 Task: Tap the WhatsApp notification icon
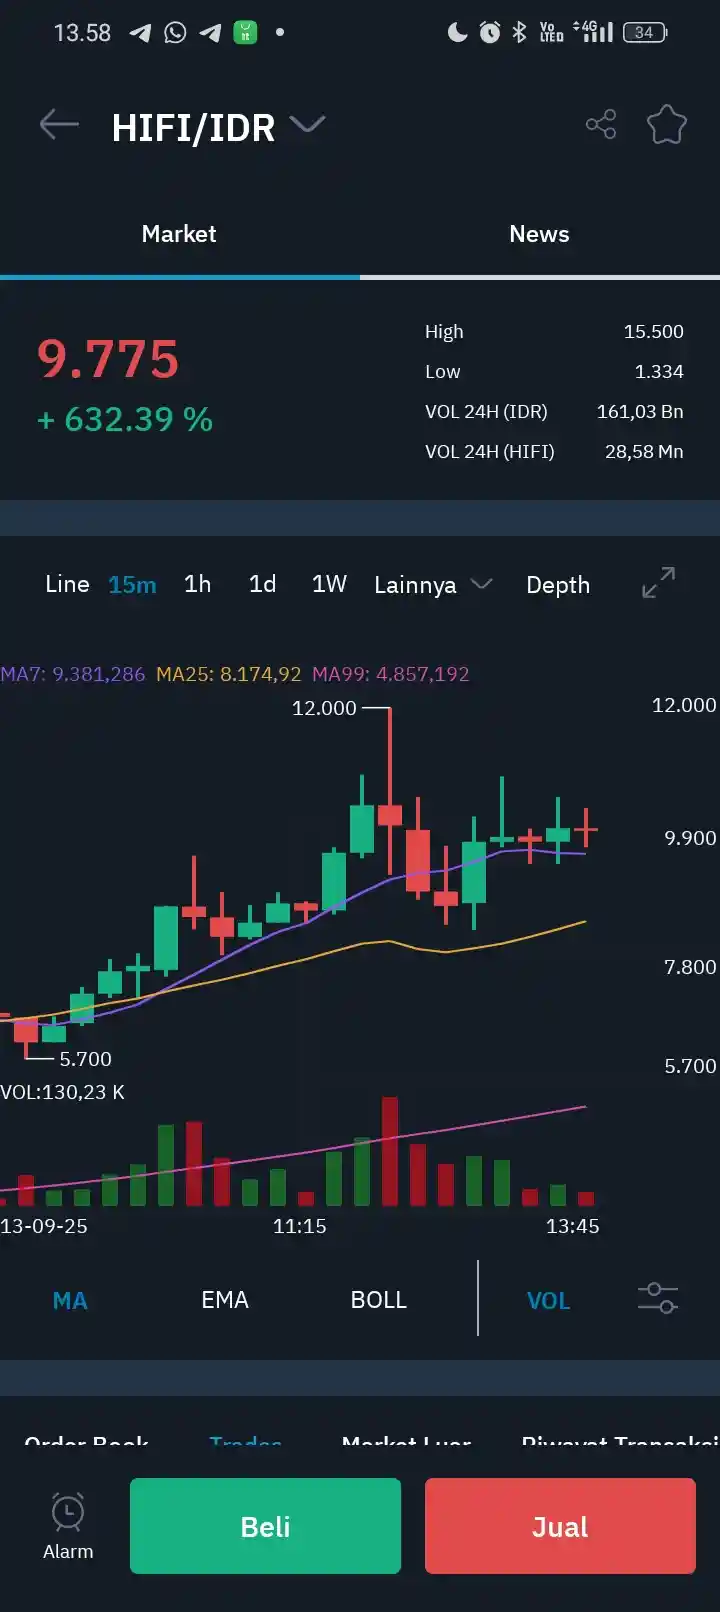(175, 33)
